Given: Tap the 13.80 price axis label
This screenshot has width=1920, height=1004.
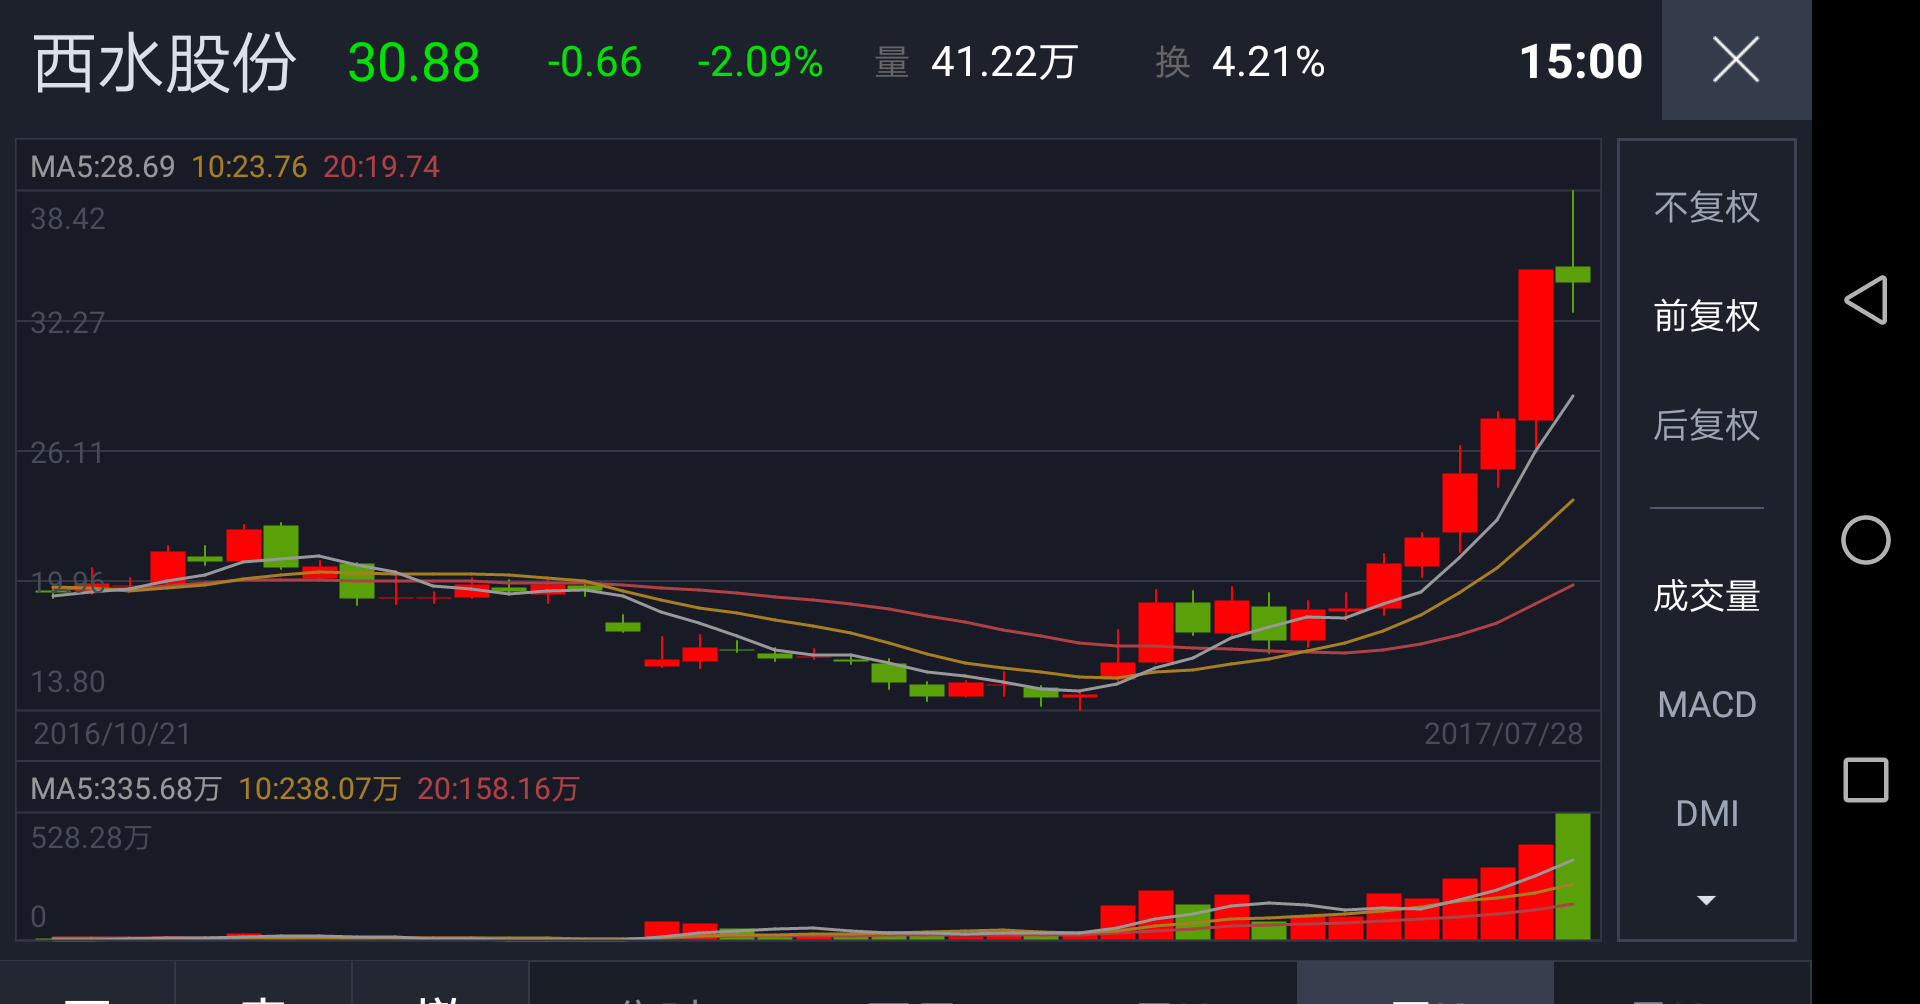Looking at the screenshot, I should 68,682.
